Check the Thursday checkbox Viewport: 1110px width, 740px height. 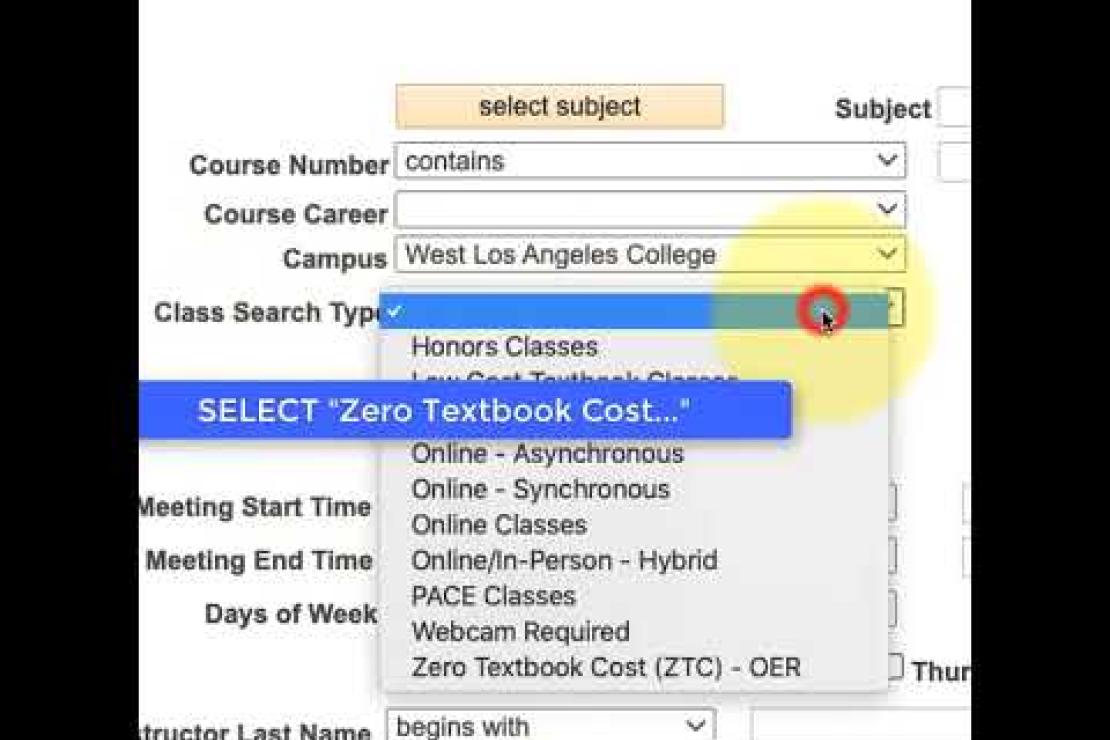pyautogui.click(x=895, y=667)
